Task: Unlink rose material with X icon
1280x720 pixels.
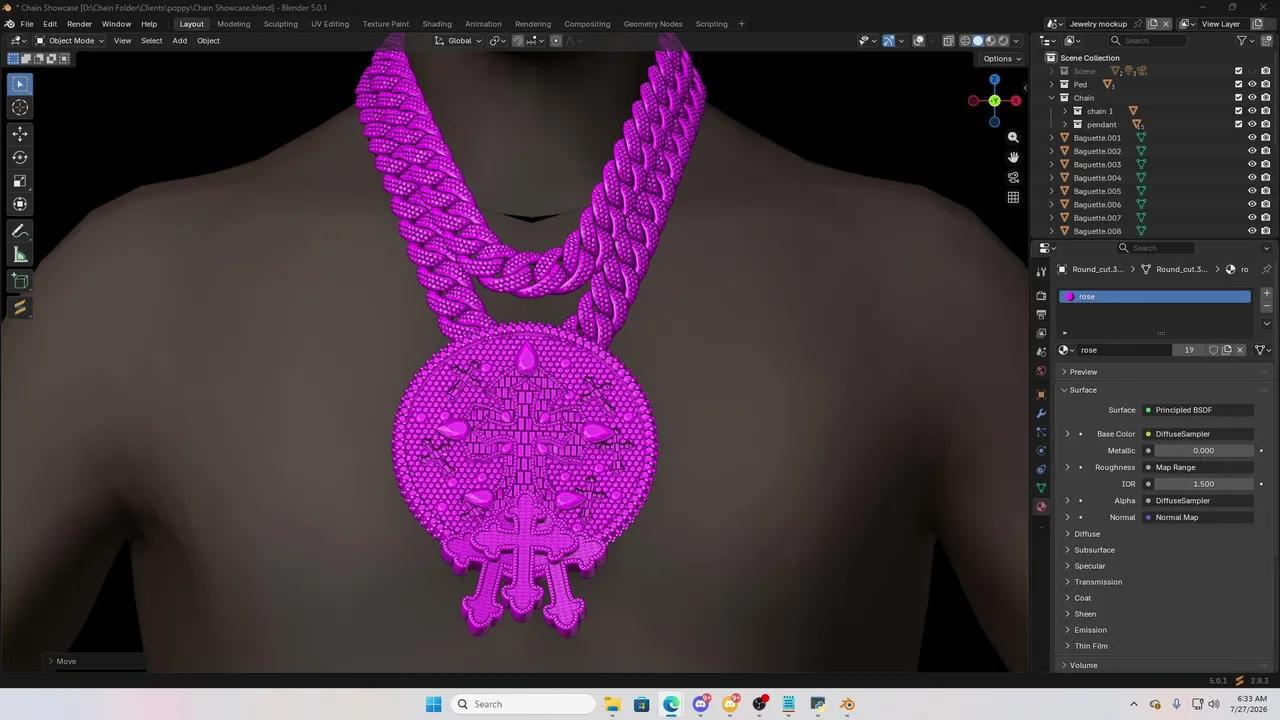Action: pos(1240,350)
